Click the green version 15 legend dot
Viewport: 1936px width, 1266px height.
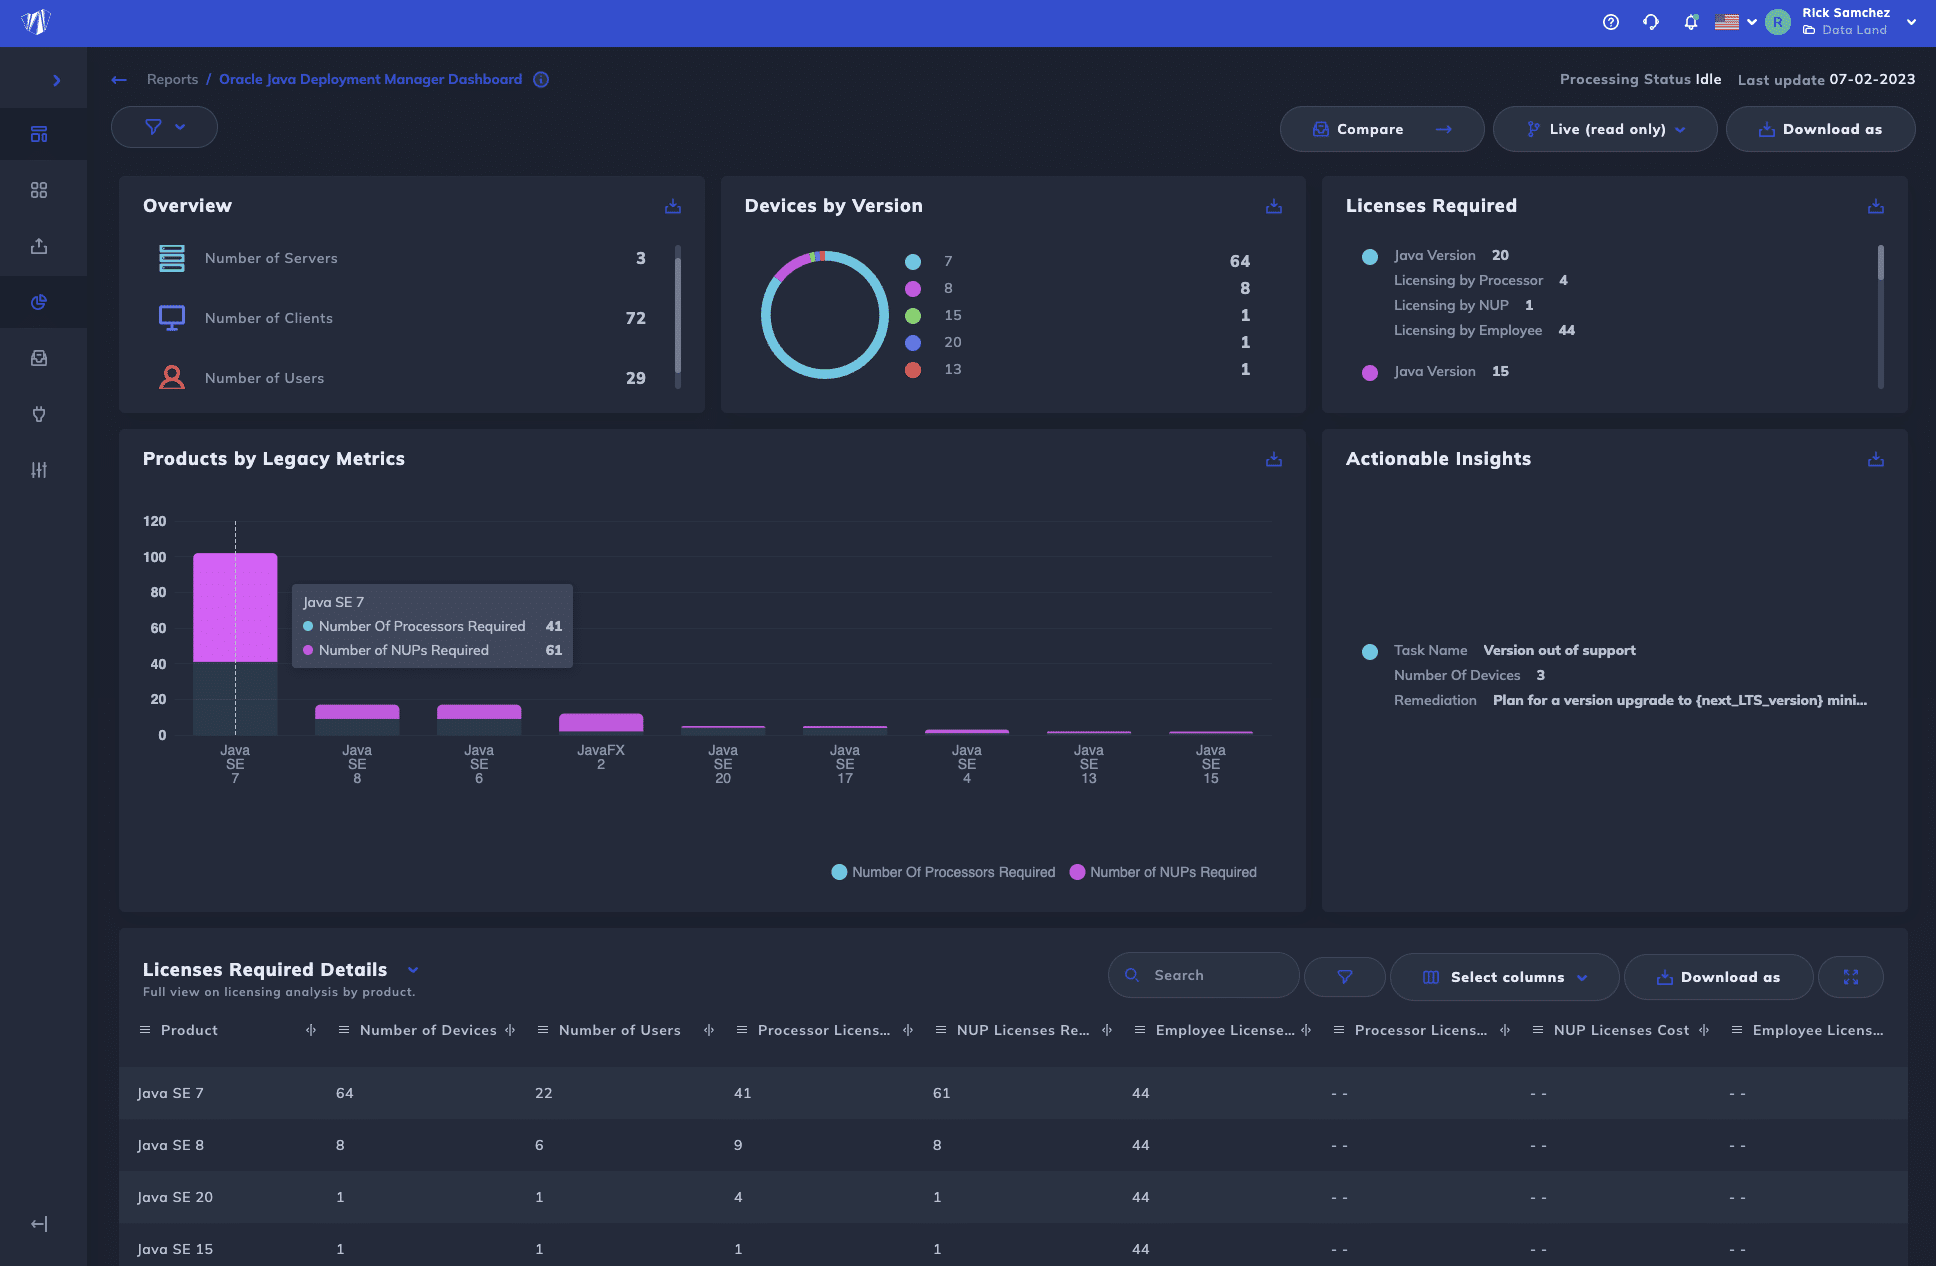pos(913,316)
